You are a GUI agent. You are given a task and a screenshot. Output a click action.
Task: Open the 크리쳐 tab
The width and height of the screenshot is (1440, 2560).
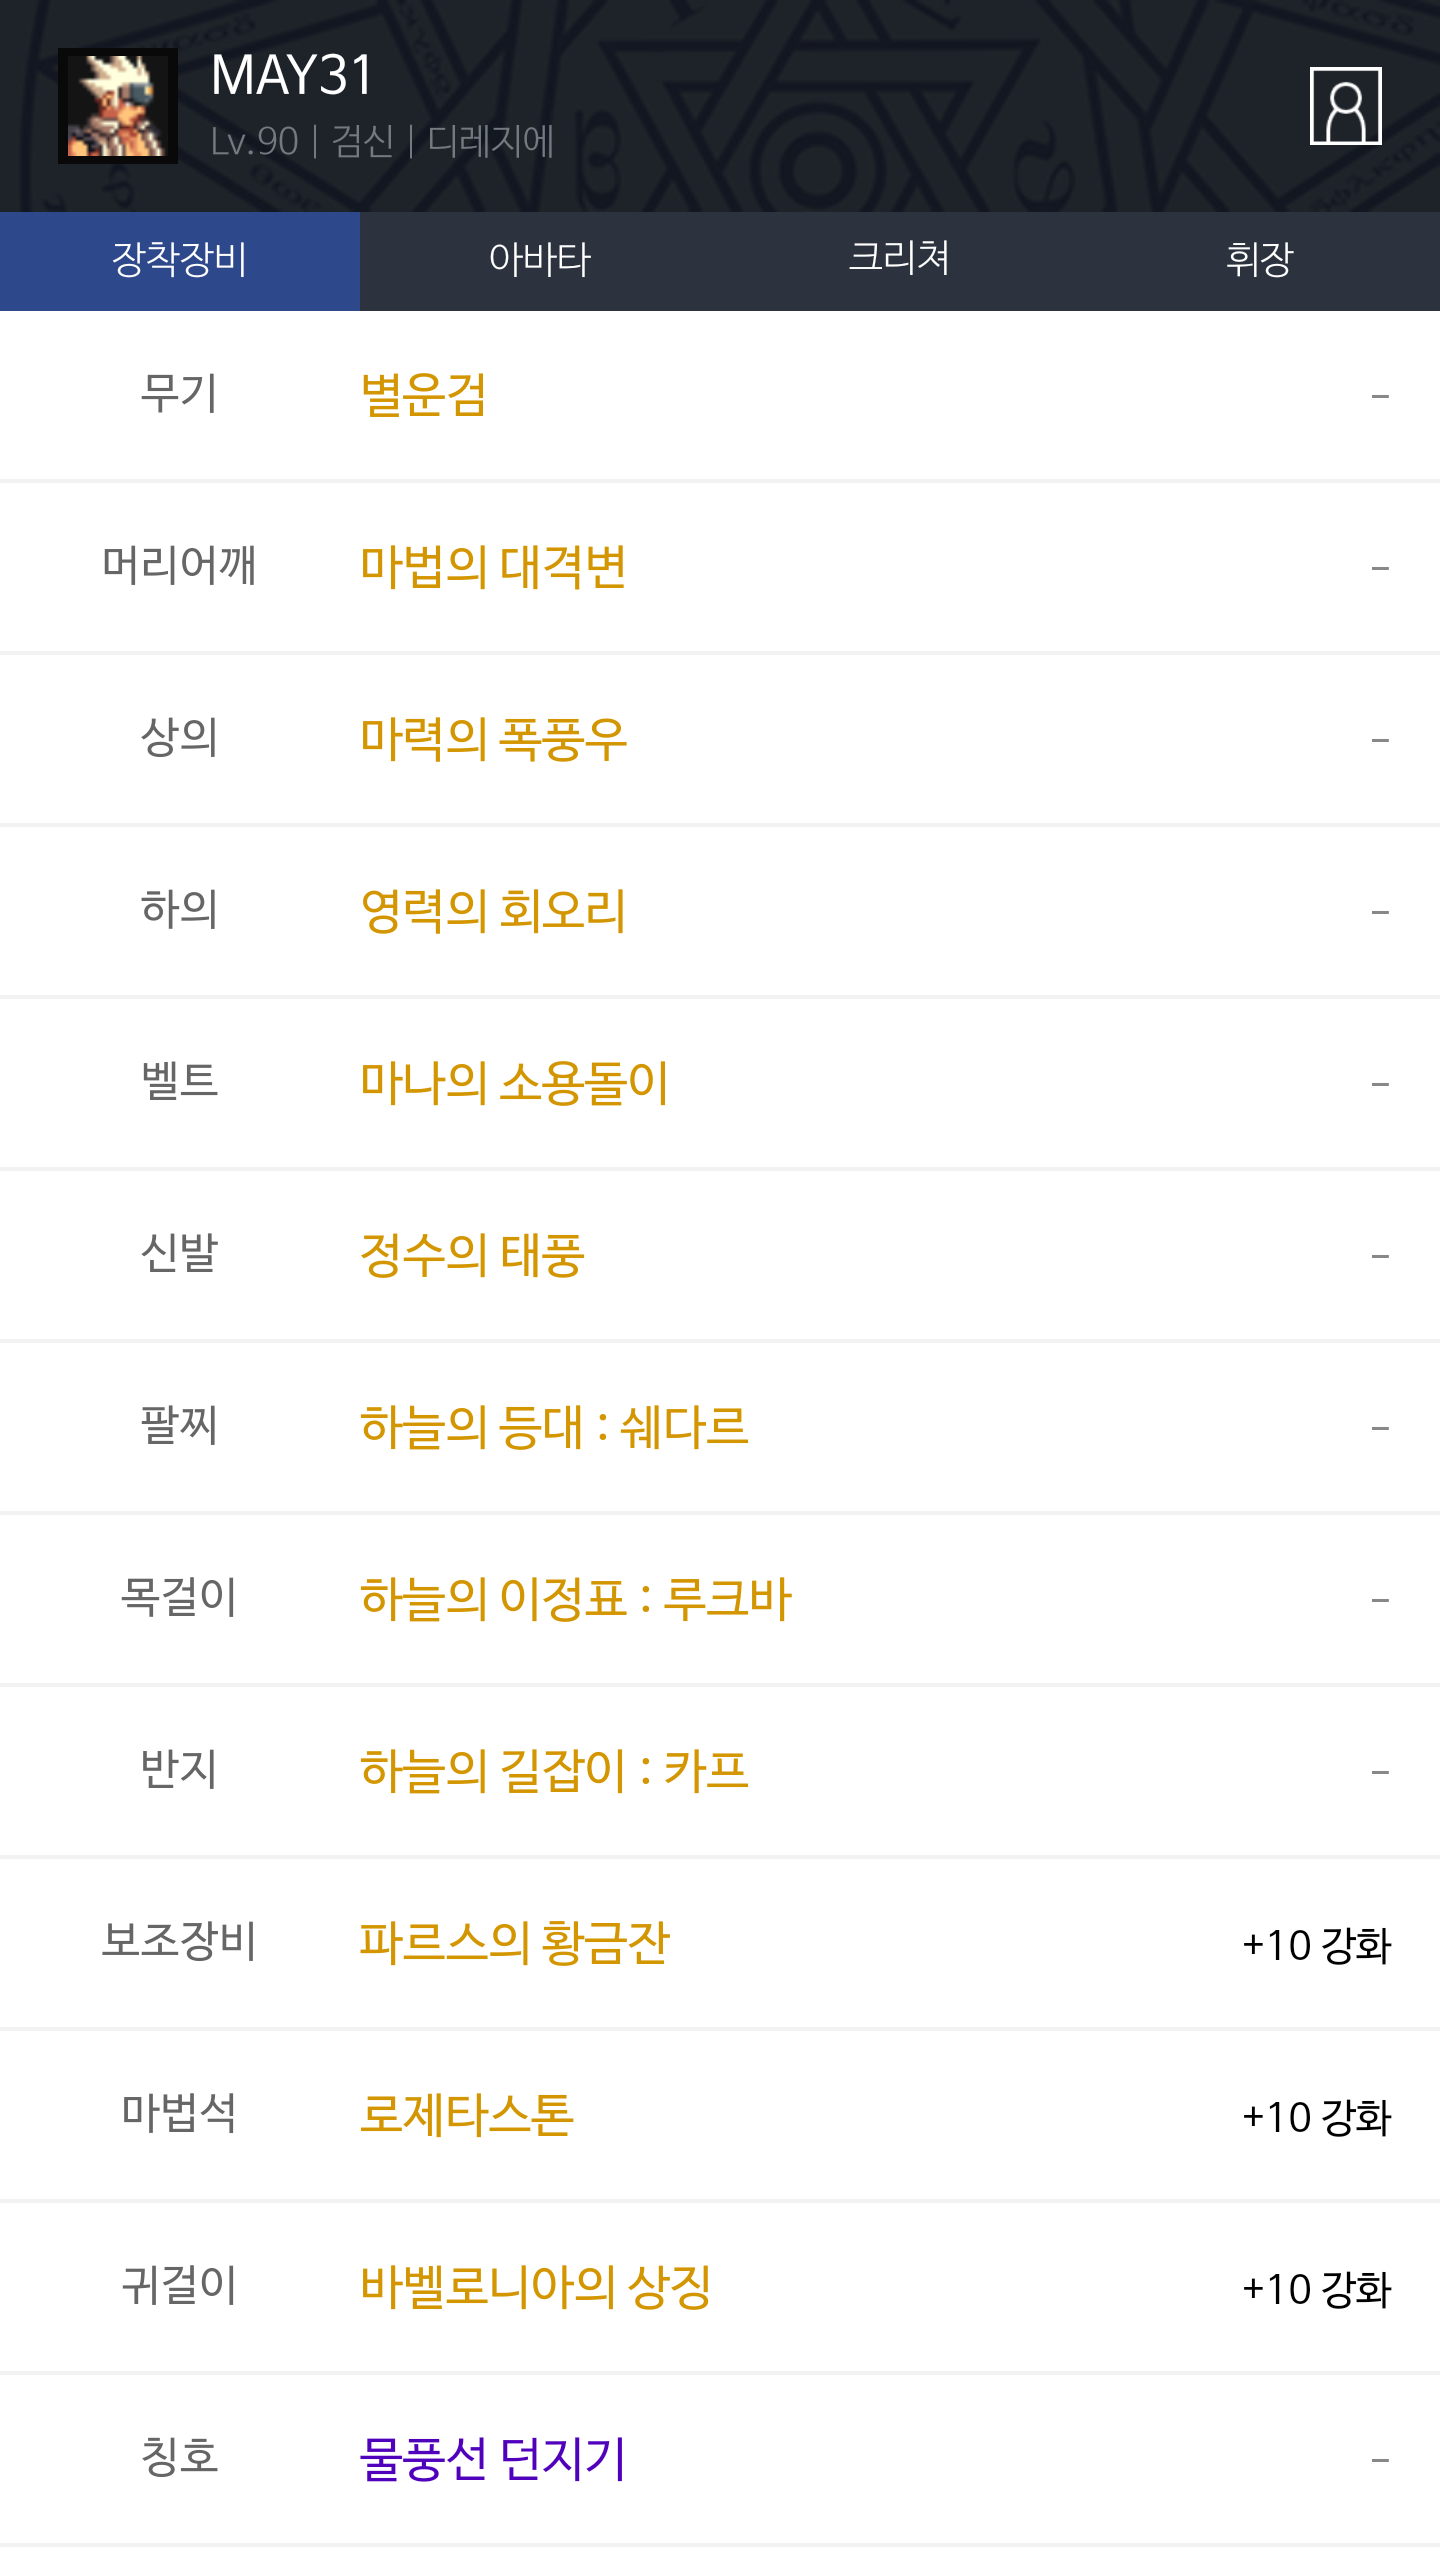899,260
